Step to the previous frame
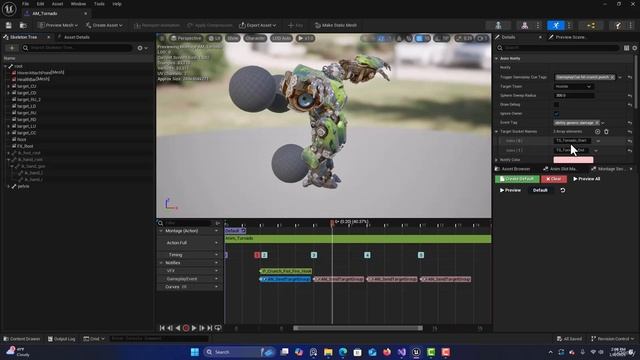 click(170, 328)
